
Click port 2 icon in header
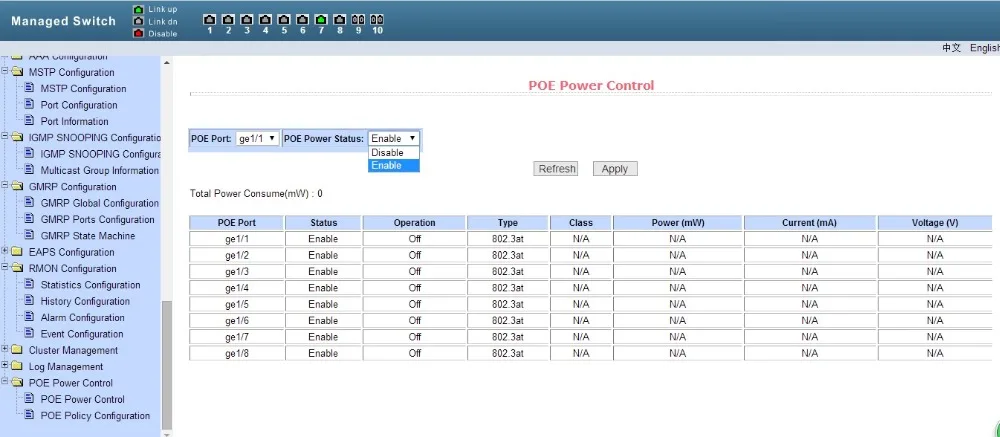[x=228, y=20]
